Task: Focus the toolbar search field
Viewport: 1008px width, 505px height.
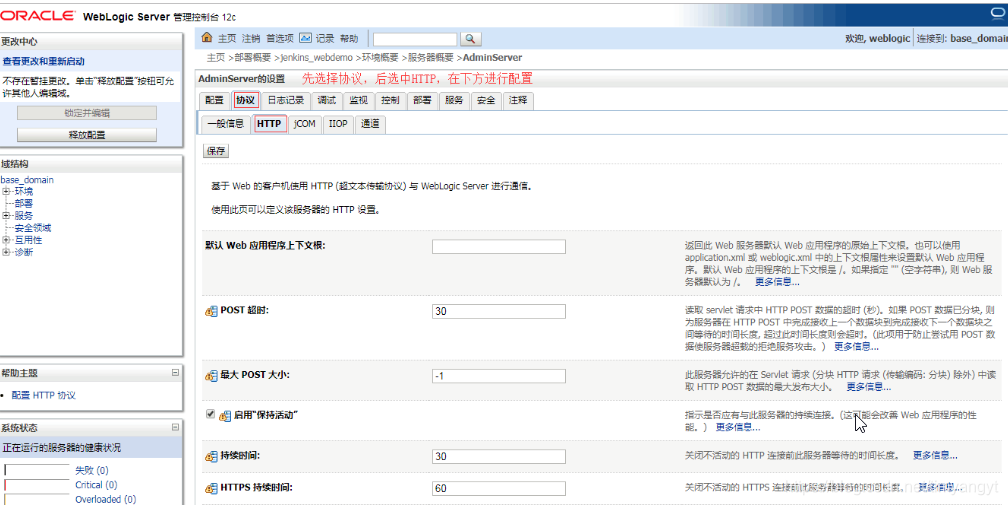Action: 415,39
